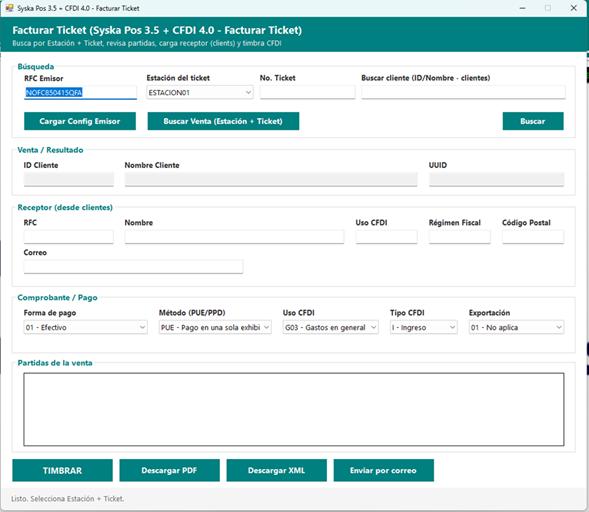Click Descargar PDF button

click(x=169, y=470)
